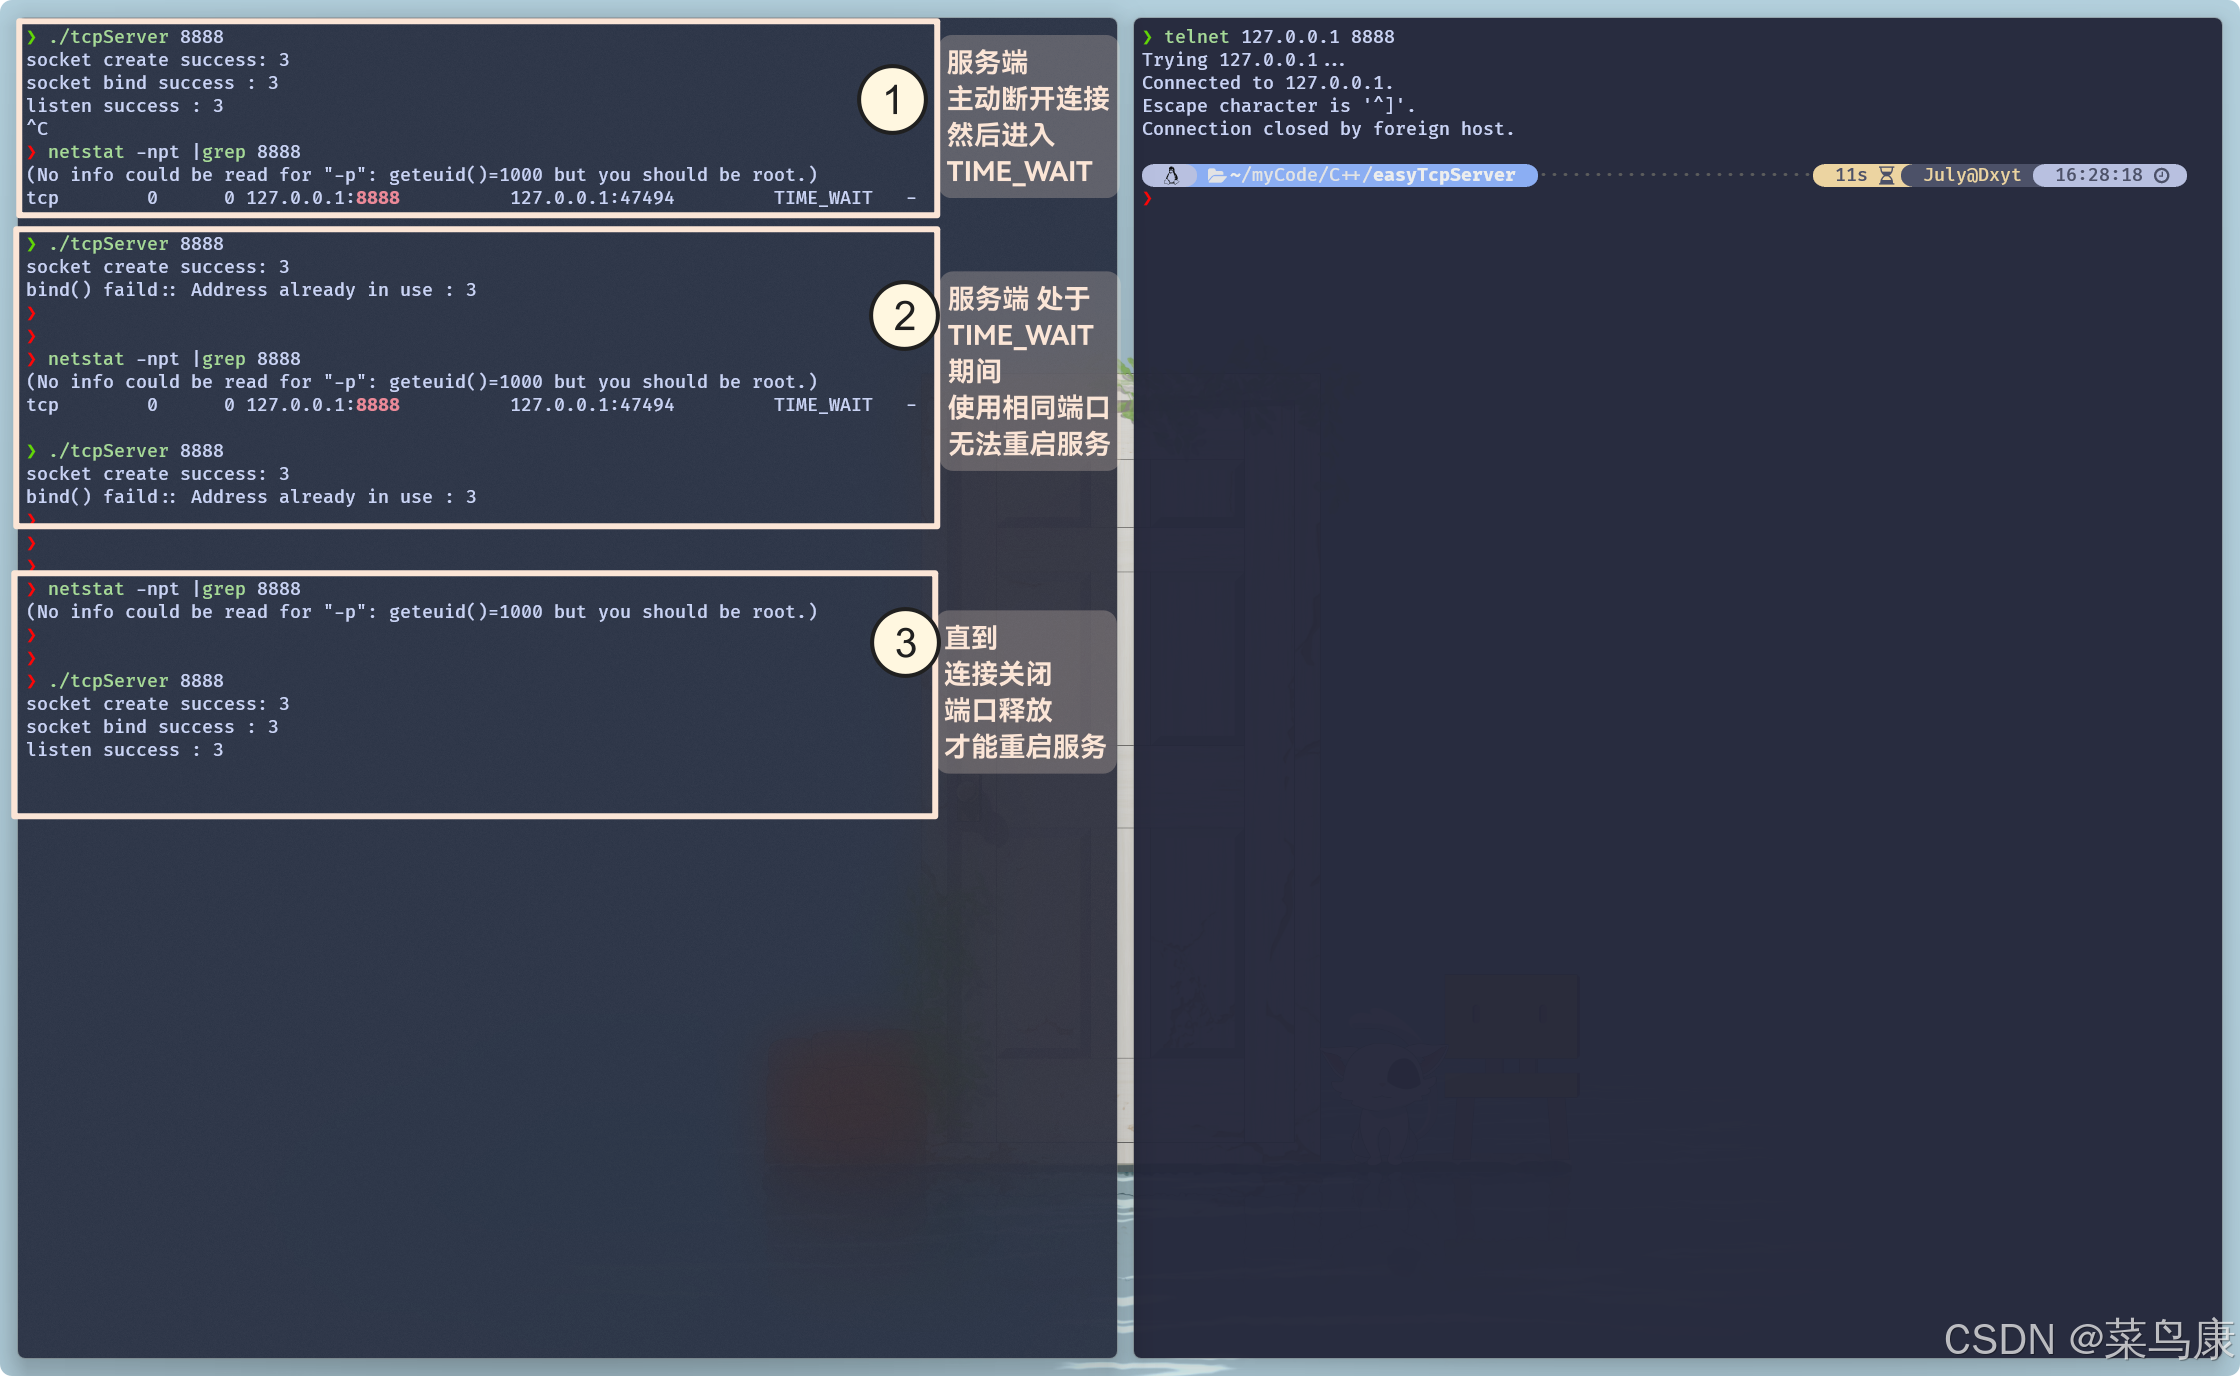Viewport: 2240px width, 1376px height.
Task: Click the hourglass icon next to 11s
Action: (1886, 176)
